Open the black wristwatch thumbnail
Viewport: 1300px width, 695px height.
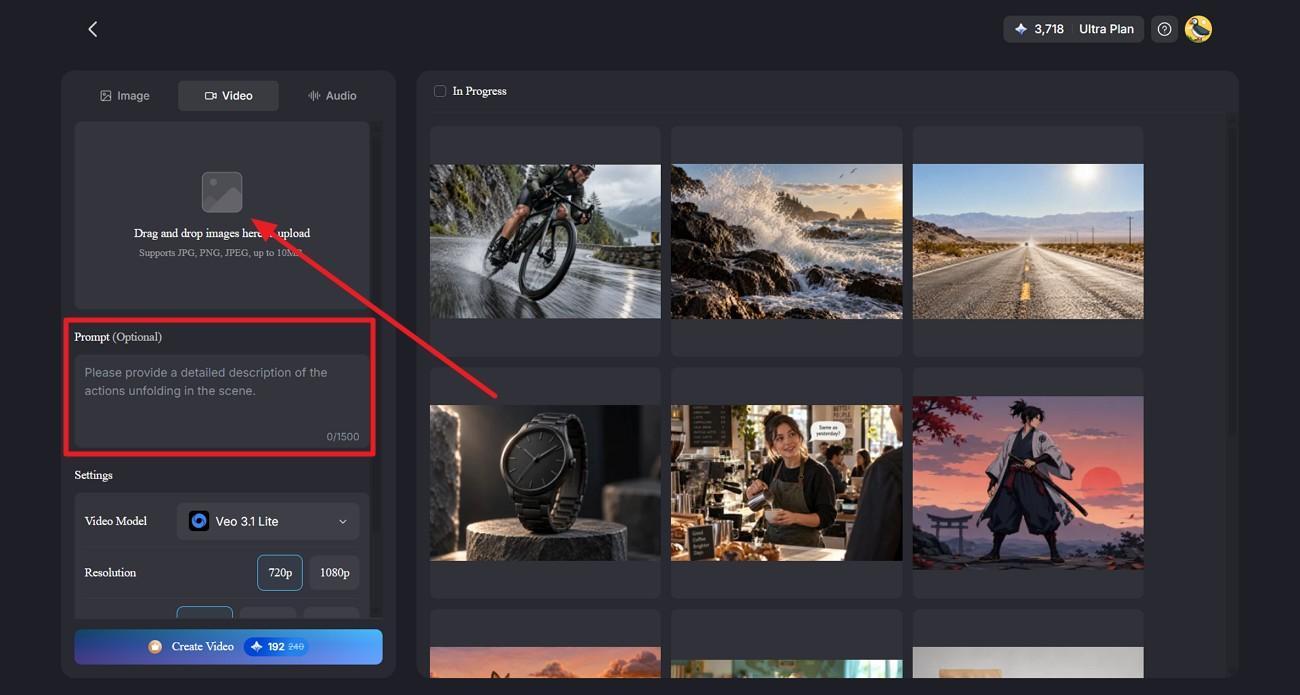coord(545,482)
